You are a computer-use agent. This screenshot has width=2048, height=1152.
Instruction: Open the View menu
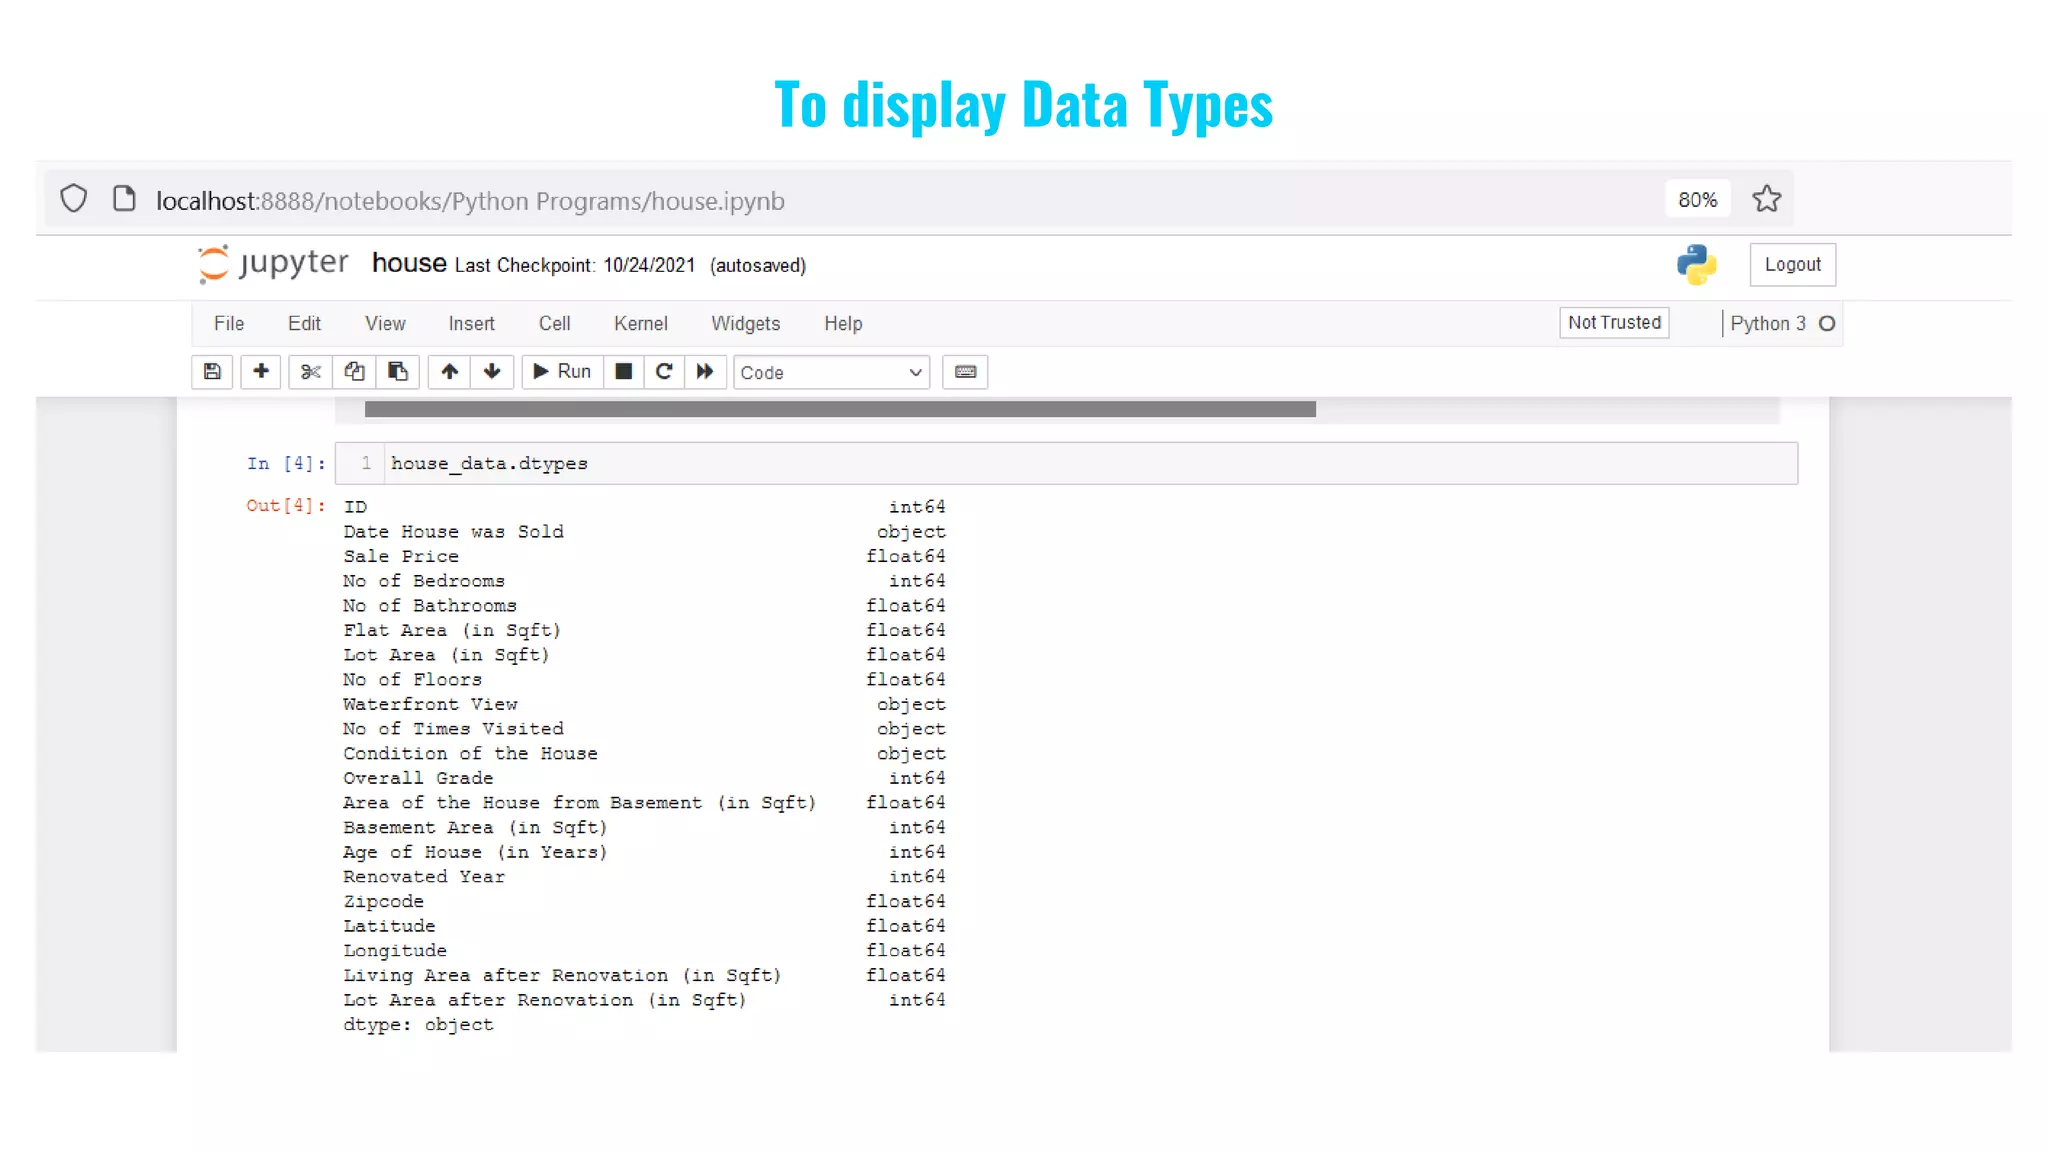pos(385,324)
